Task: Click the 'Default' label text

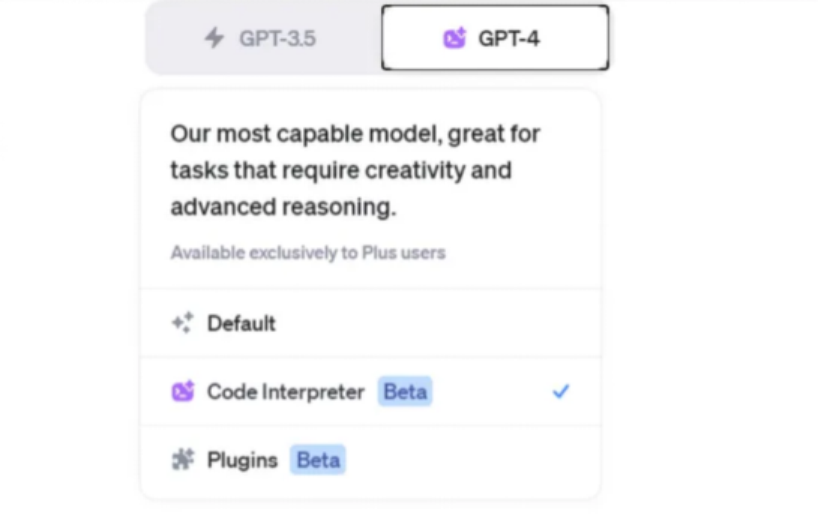Action: coord(241,323)
